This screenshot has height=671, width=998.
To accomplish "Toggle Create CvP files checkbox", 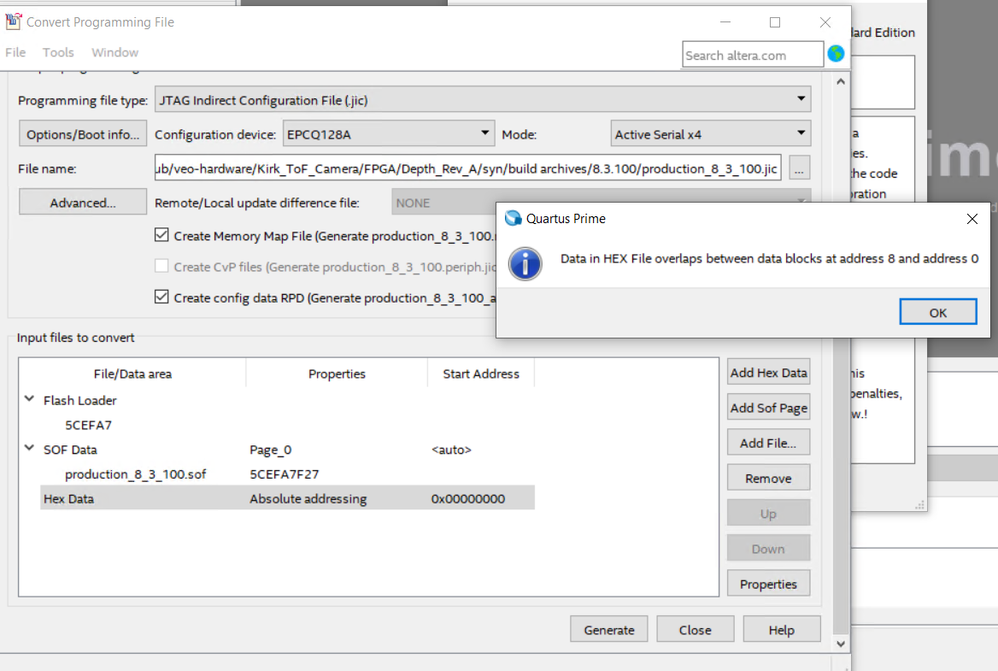I will pos(162,266).
